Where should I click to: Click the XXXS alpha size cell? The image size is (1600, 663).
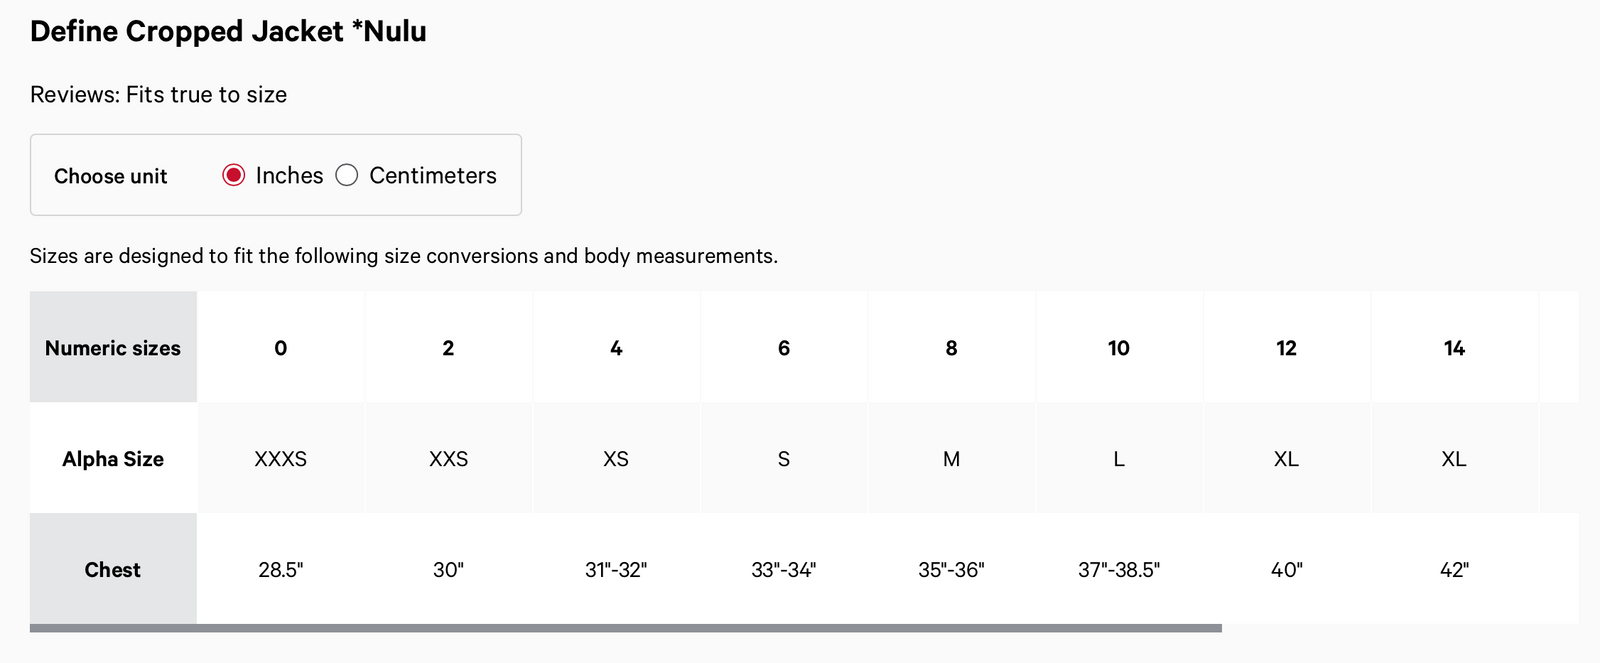point(281,459)
